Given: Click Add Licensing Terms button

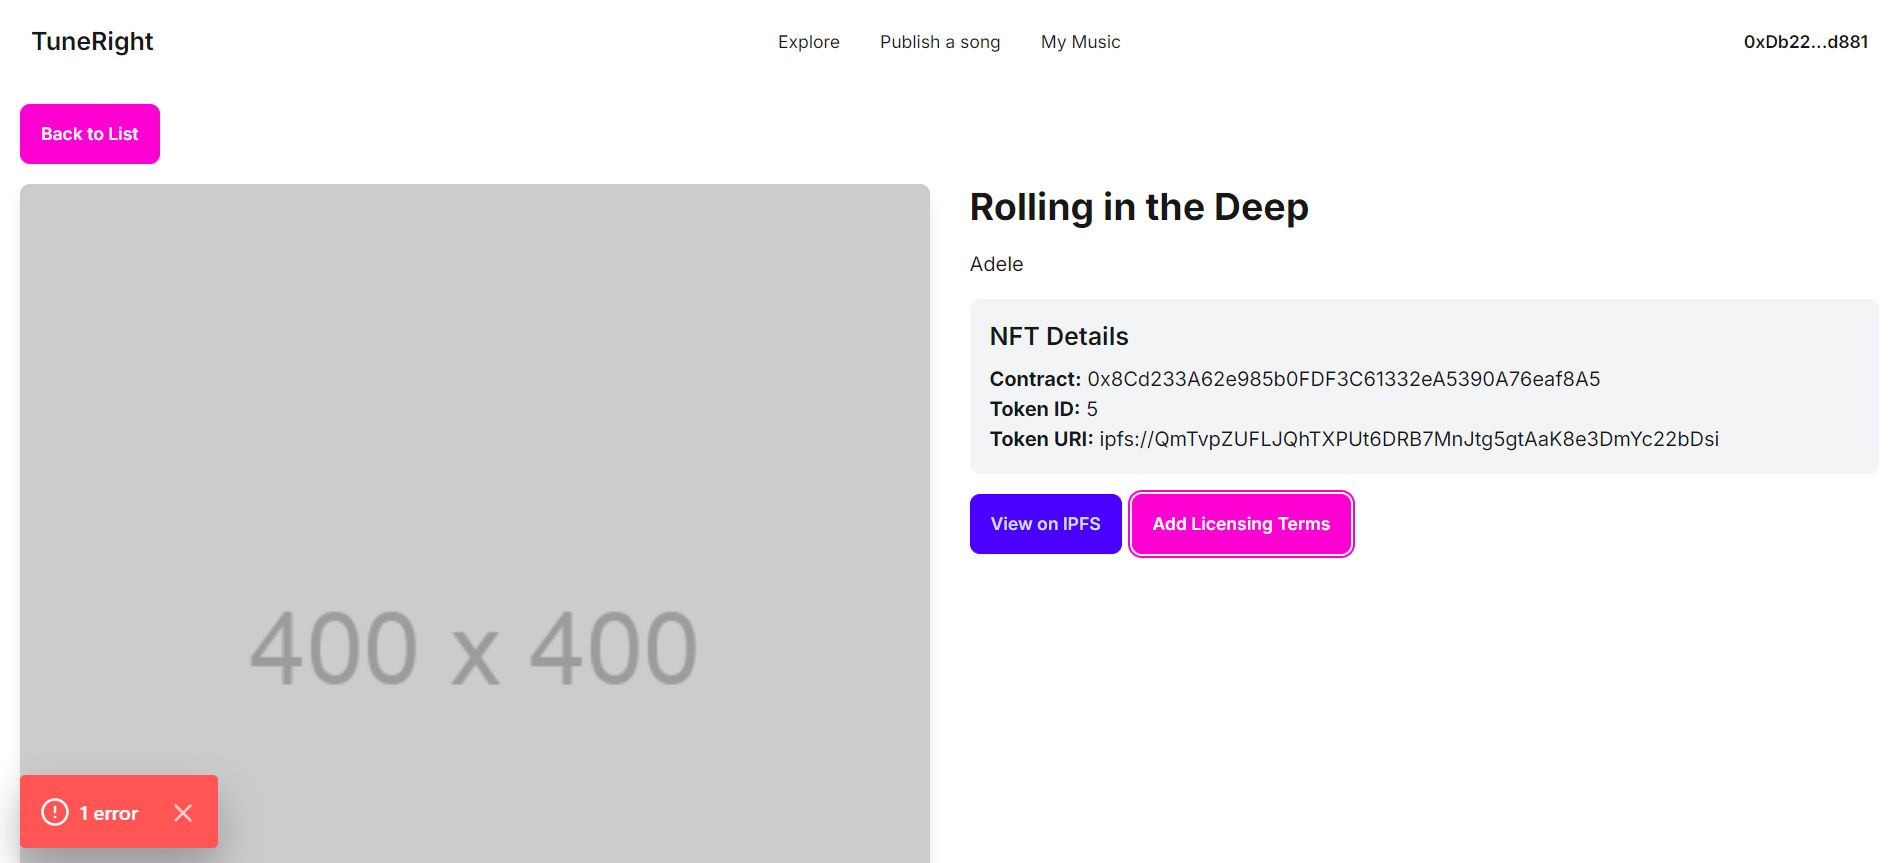Looking at the screenshot, I should pyautogui.click(x=1241, y=524).
